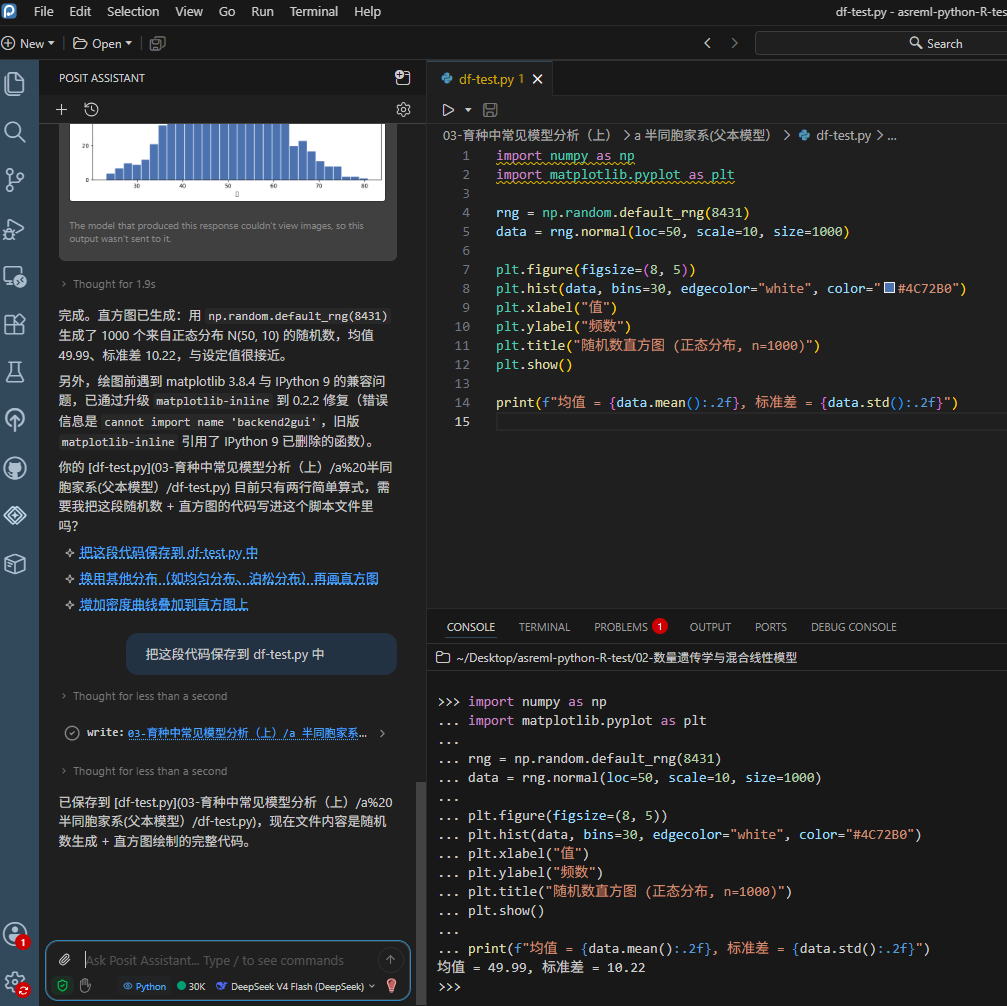The height and width of the screenshot is (1006, 1007).
Task: Click breadcrumb 'a 半同胞家系(父本模型)'
Action: click(x=702, y=136)
